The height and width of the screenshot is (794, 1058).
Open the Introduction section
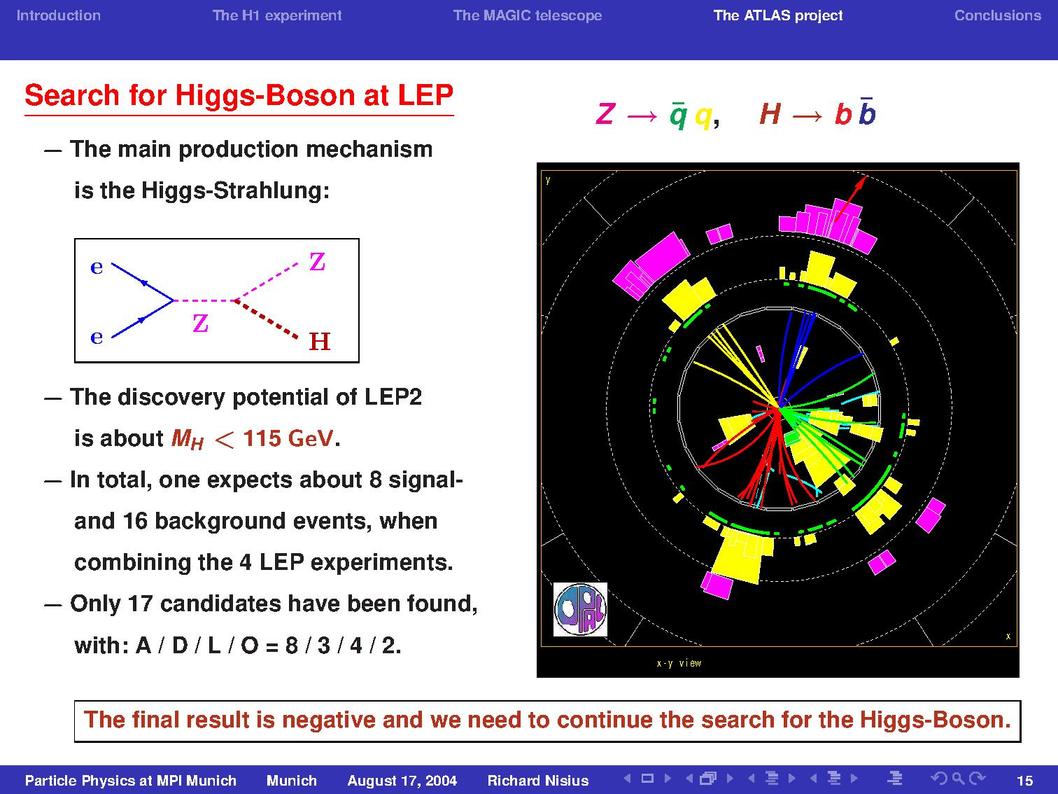coord(59,16)
